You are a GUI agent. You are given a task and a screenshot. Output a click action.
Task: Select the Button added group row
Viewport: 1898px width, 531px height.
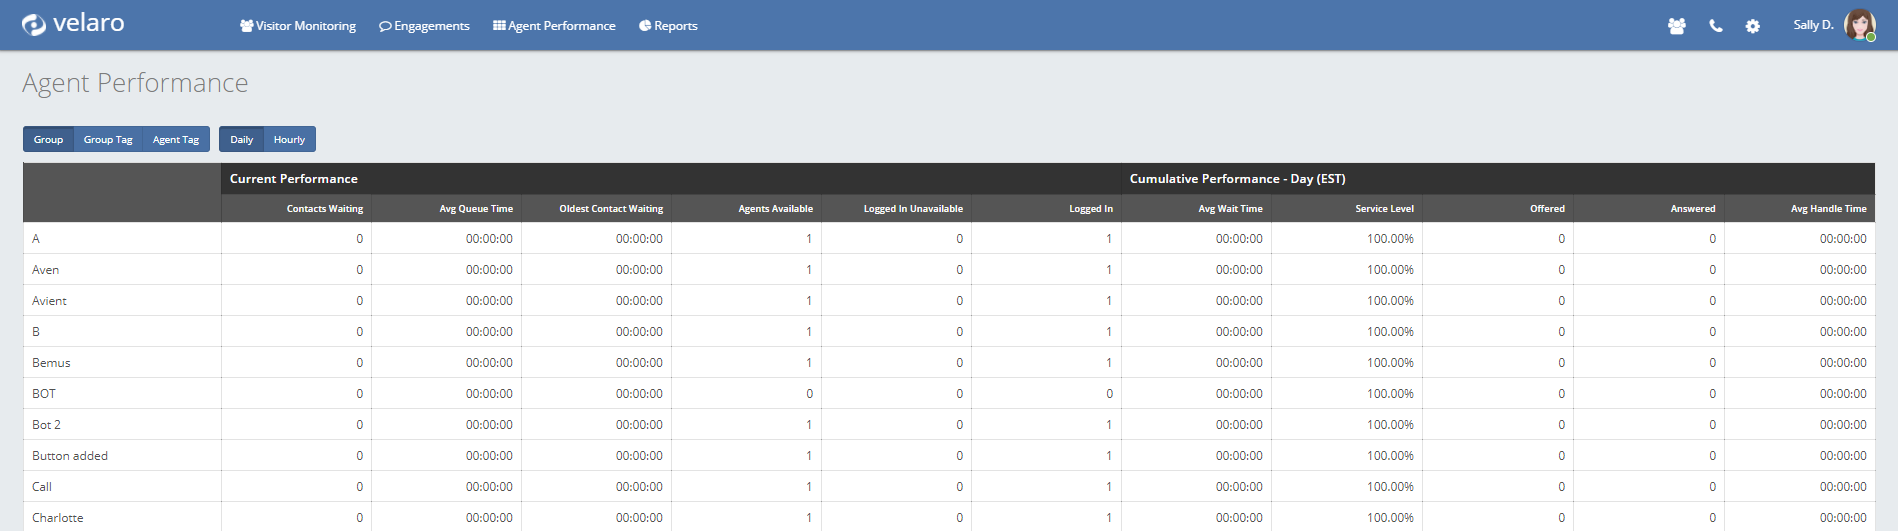coord(70,456)
